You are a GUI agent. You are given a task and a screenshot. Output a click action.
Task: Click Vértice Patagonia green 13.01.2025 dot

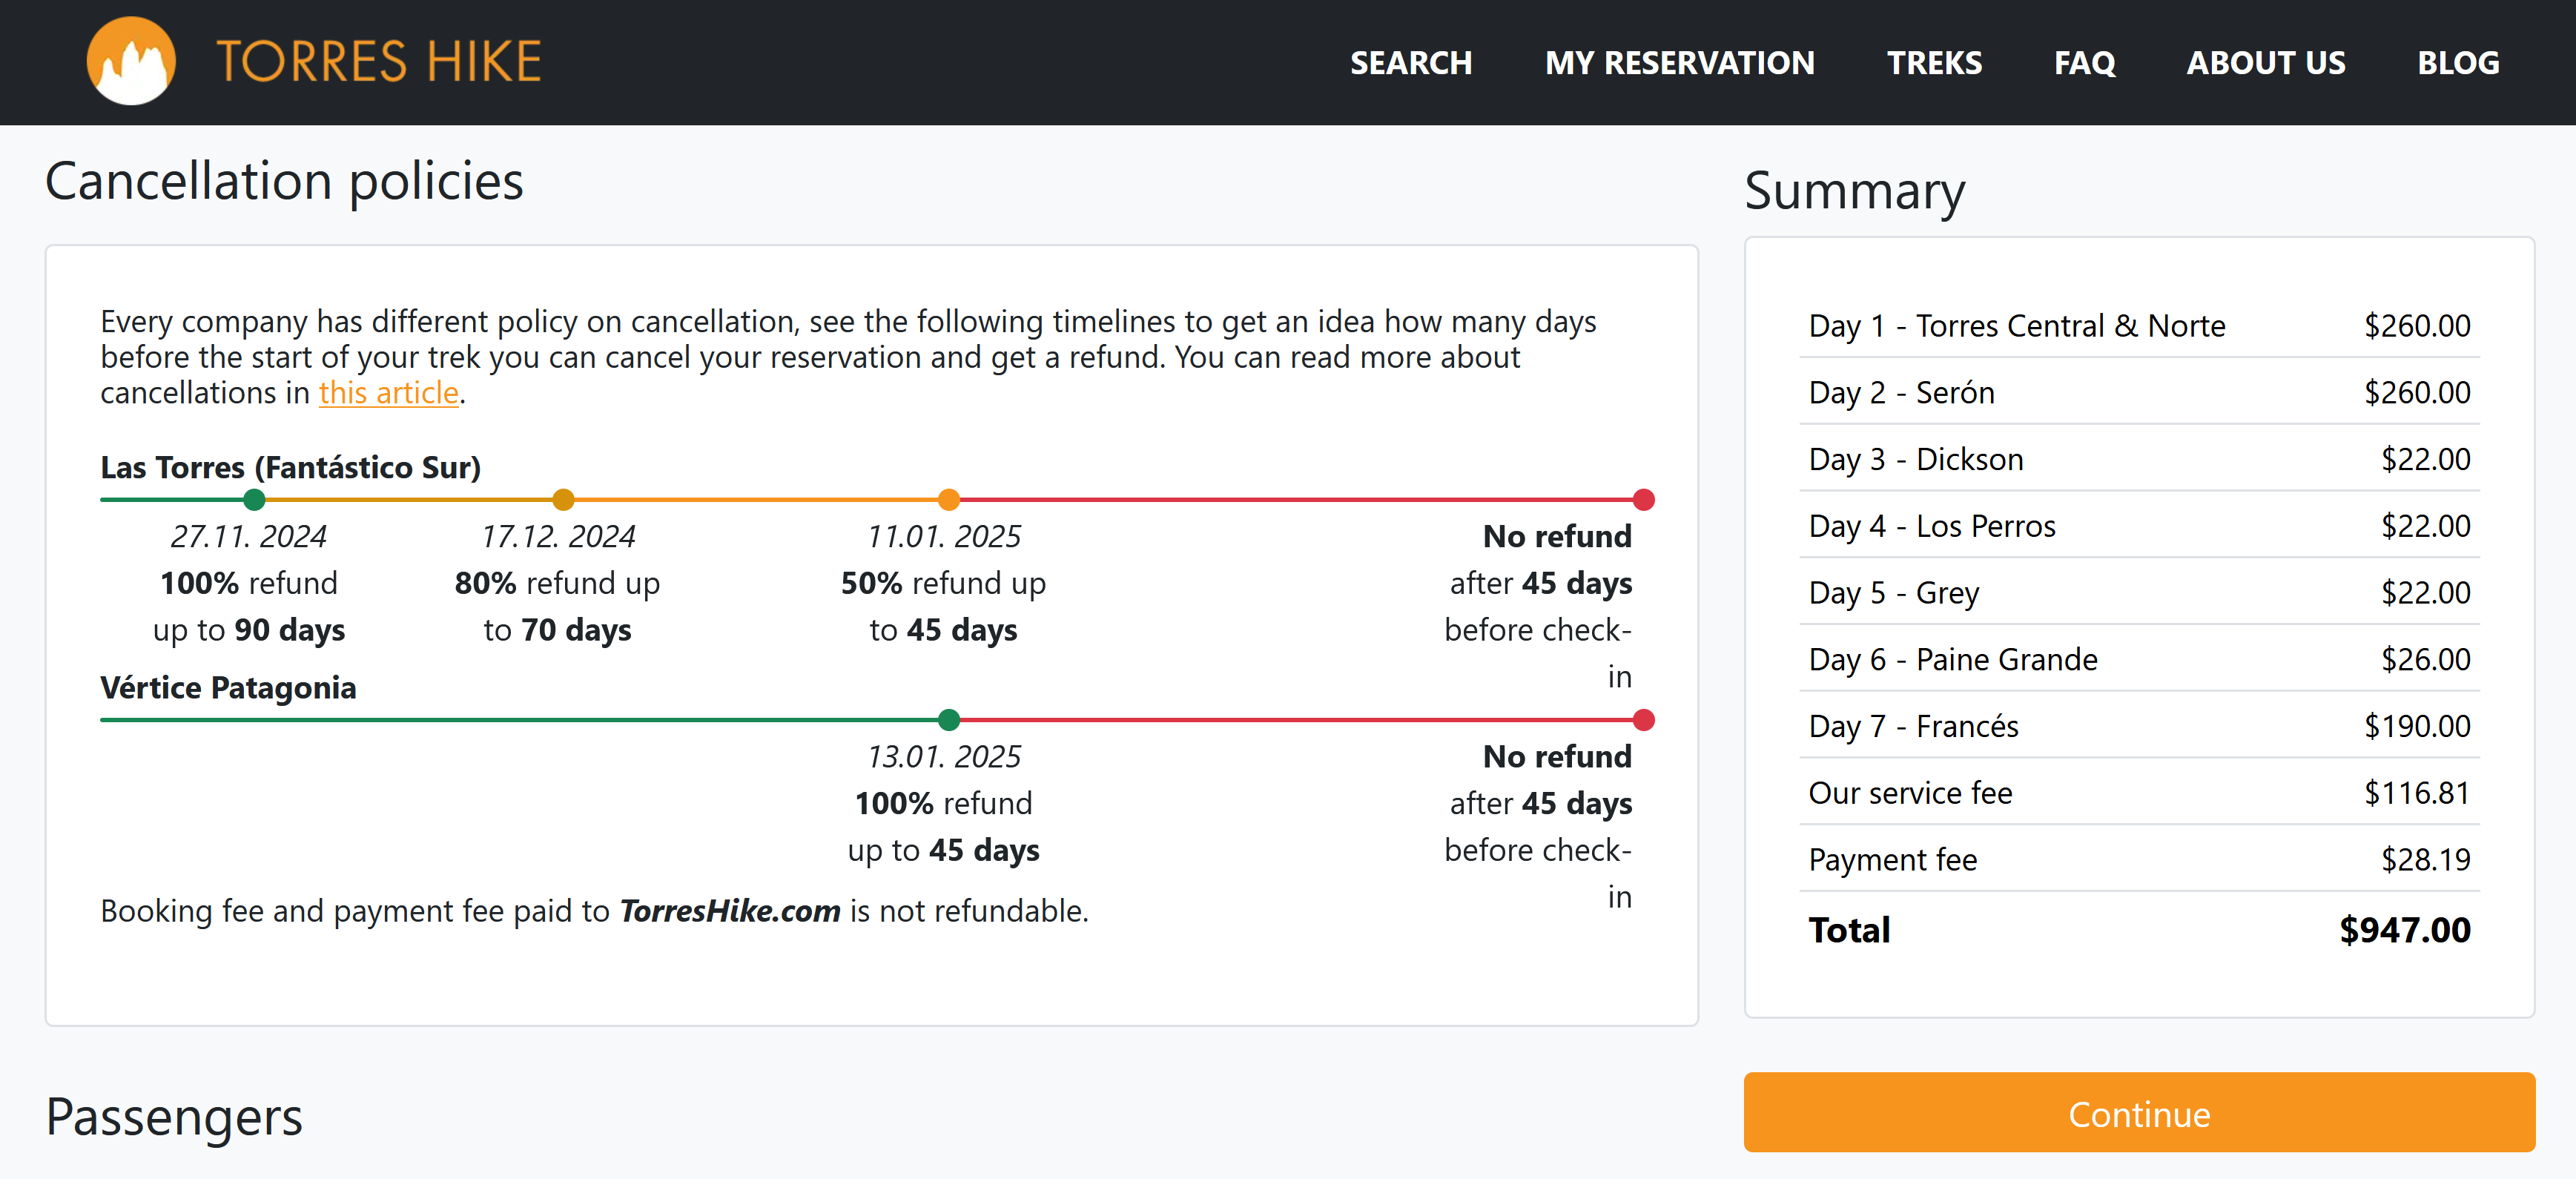tap(949, 720)
